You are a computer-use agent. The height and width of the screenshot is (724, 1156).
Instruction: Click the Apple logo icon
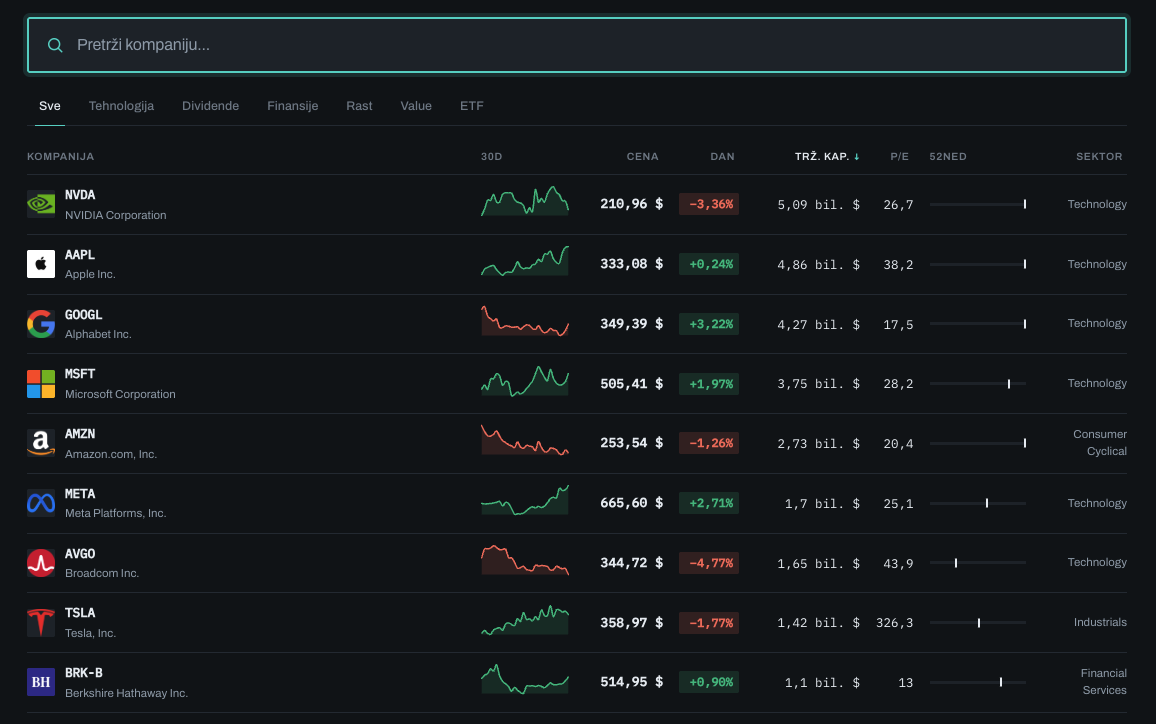click(41, 264)
